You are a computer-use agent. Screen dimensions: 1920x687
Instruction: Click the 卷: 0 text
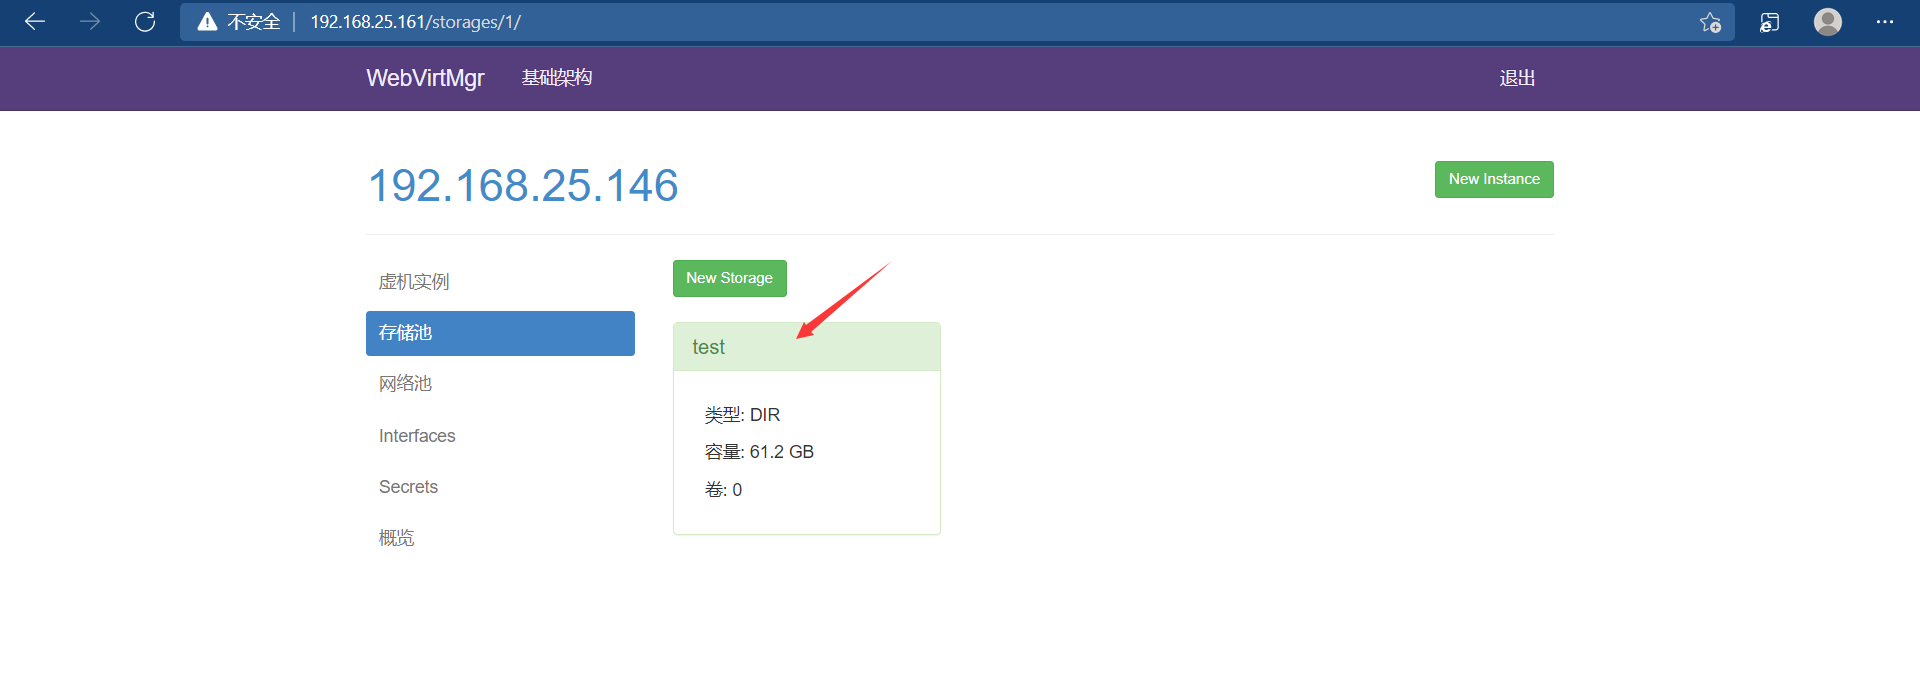723,490
